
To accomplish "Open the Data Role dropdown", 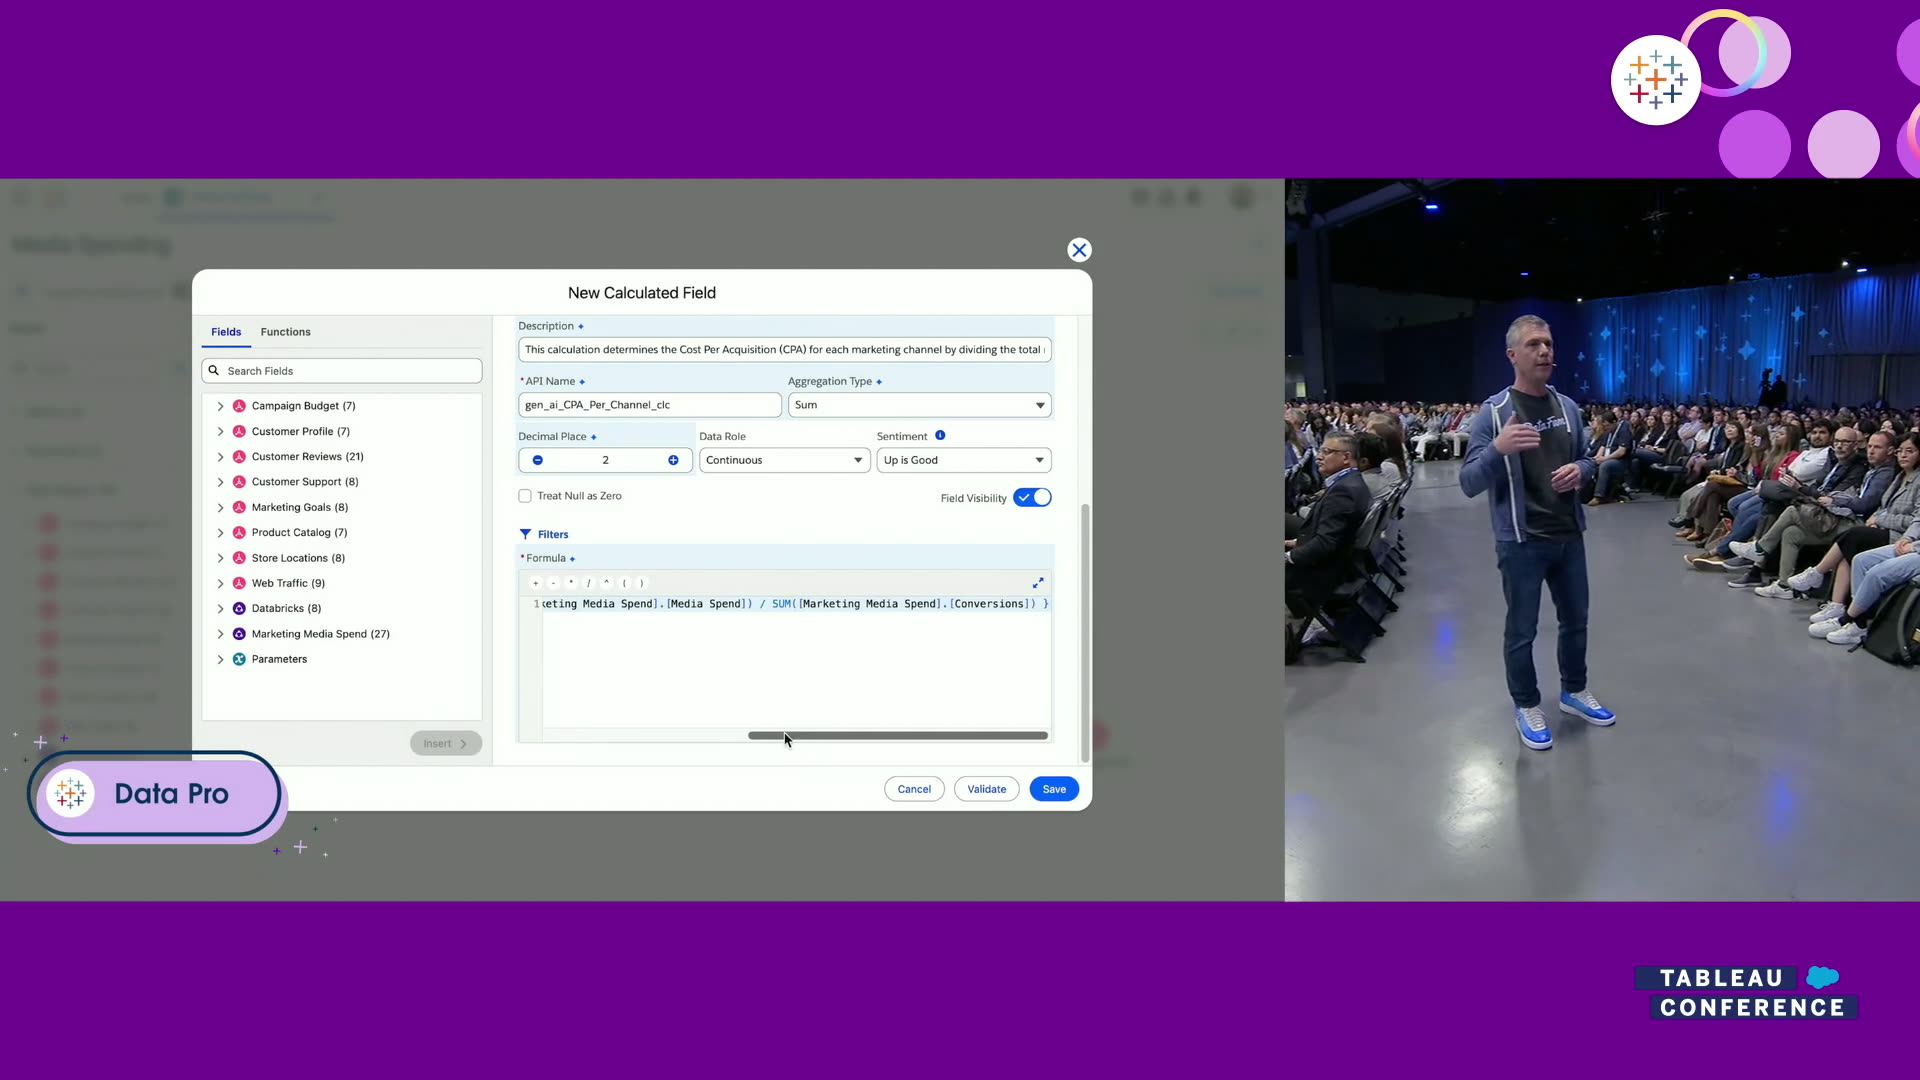I will (784, 460).
